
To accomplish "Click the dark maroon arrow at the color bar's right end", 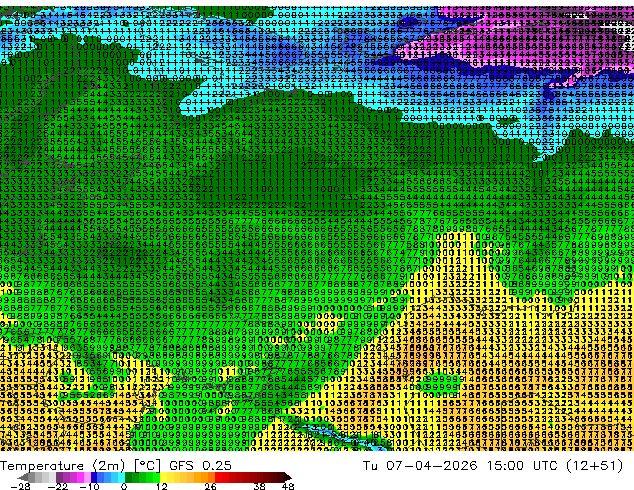I will [x=288, y=477].
